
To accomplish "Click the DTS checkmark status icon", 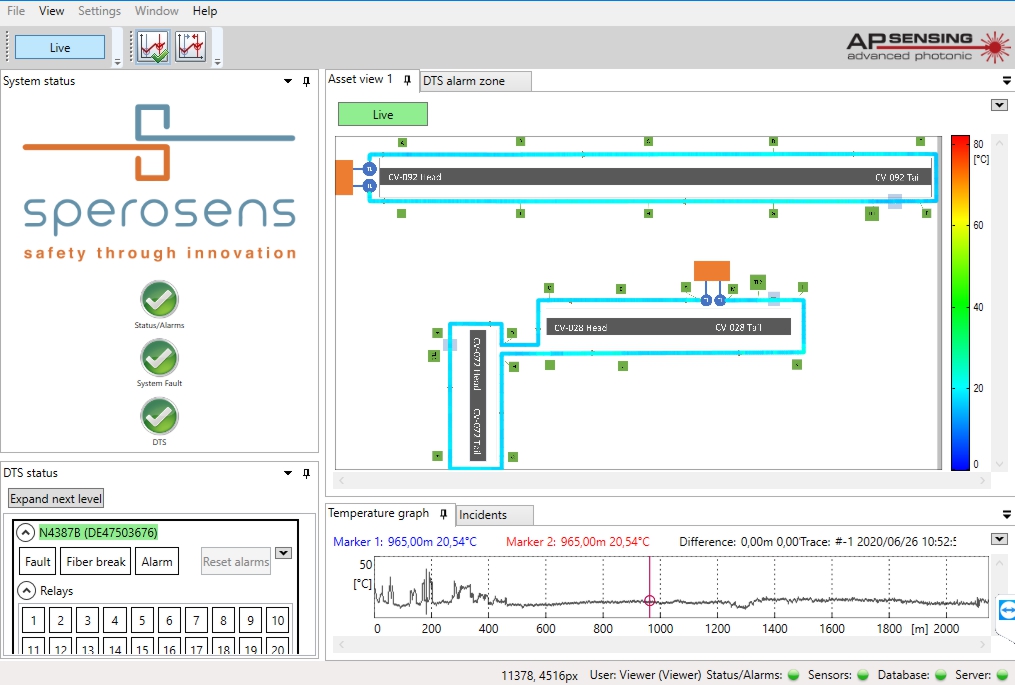I will 159,416.
